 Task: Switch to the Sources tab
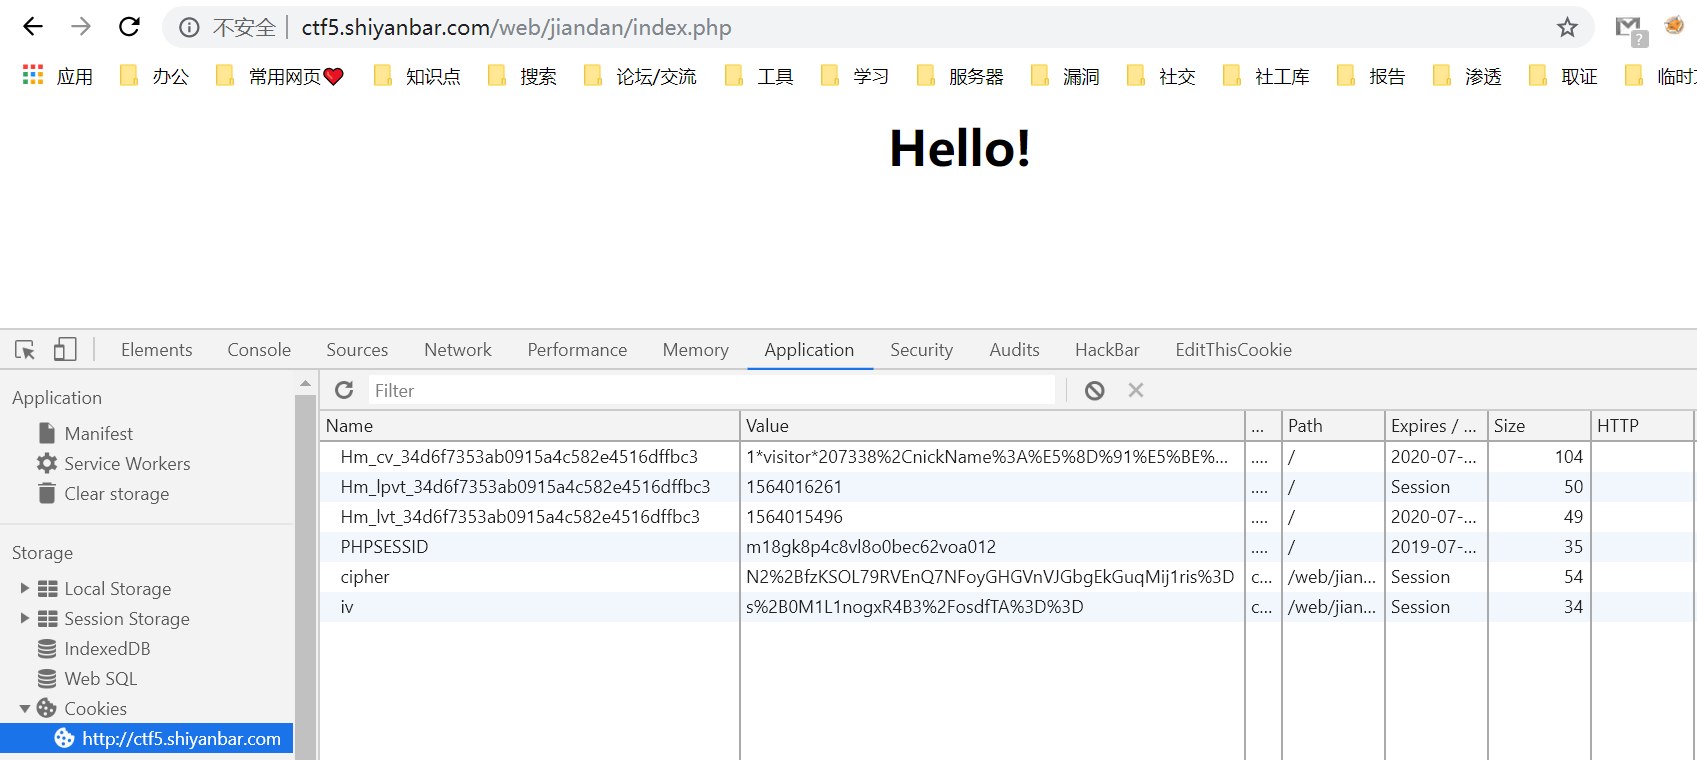pos(357,350)
